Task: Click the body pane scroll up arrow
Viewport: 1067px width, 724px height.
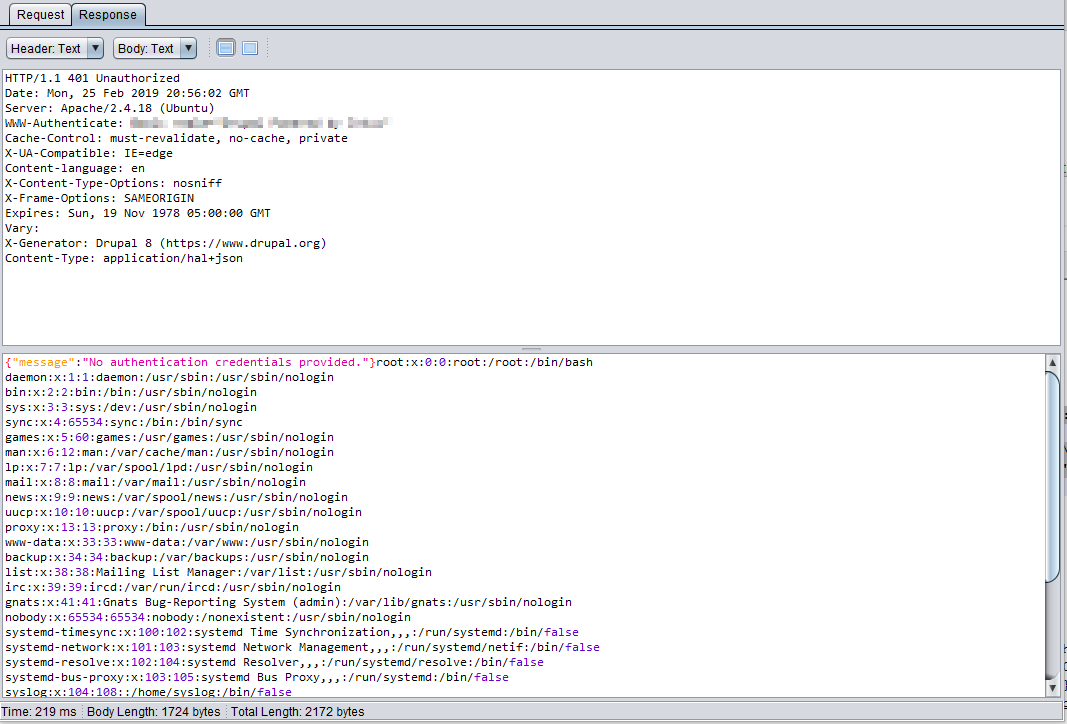Action: 1052,361
